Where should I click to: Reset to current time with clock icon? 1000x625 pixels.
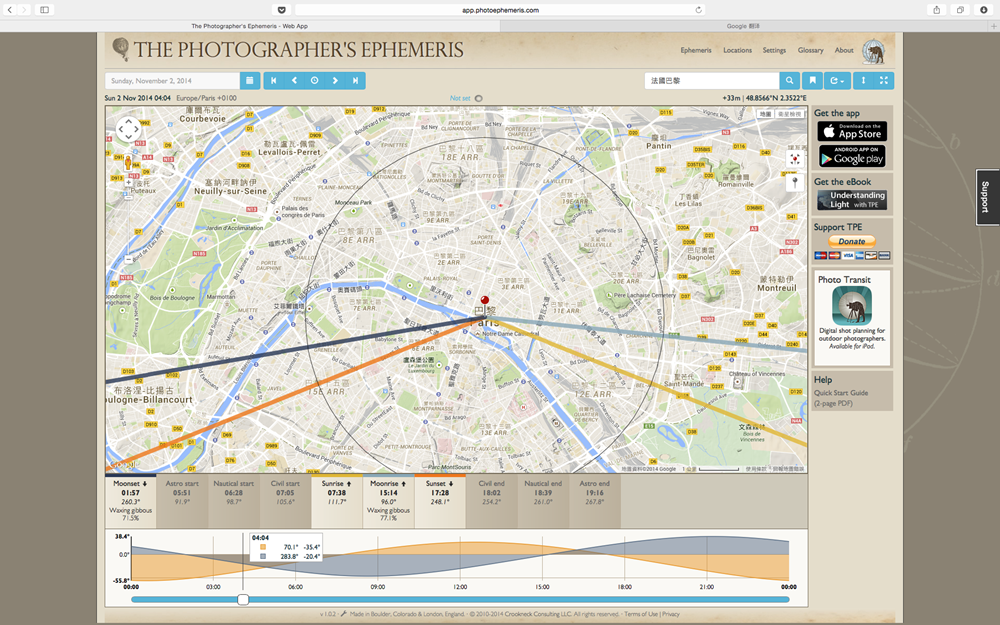pyautogui.click(x=314, y=81)
